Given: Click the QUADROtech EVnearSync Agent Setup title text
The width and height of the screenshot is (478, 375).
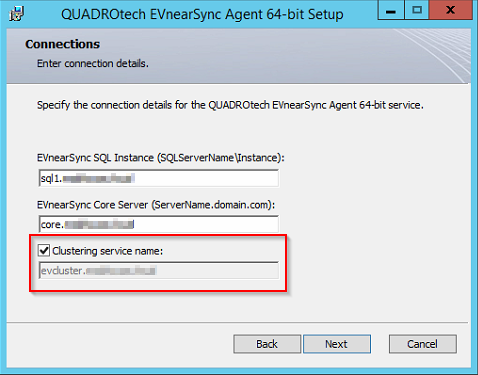Looking at the screenshot, I should click(202, 14).
